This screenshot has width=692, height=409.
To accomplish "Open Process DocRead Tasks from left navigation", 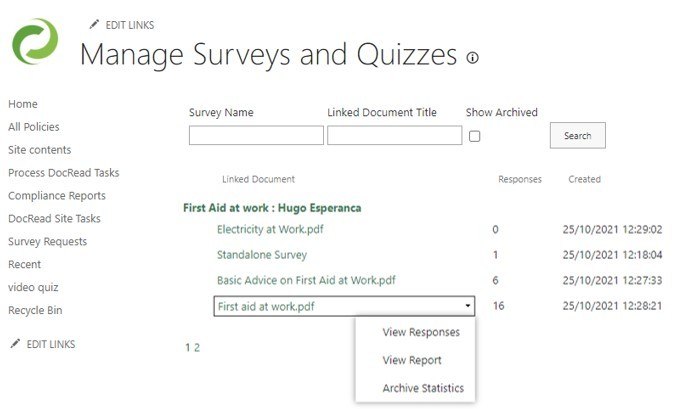I will click(x=63, y=173).
